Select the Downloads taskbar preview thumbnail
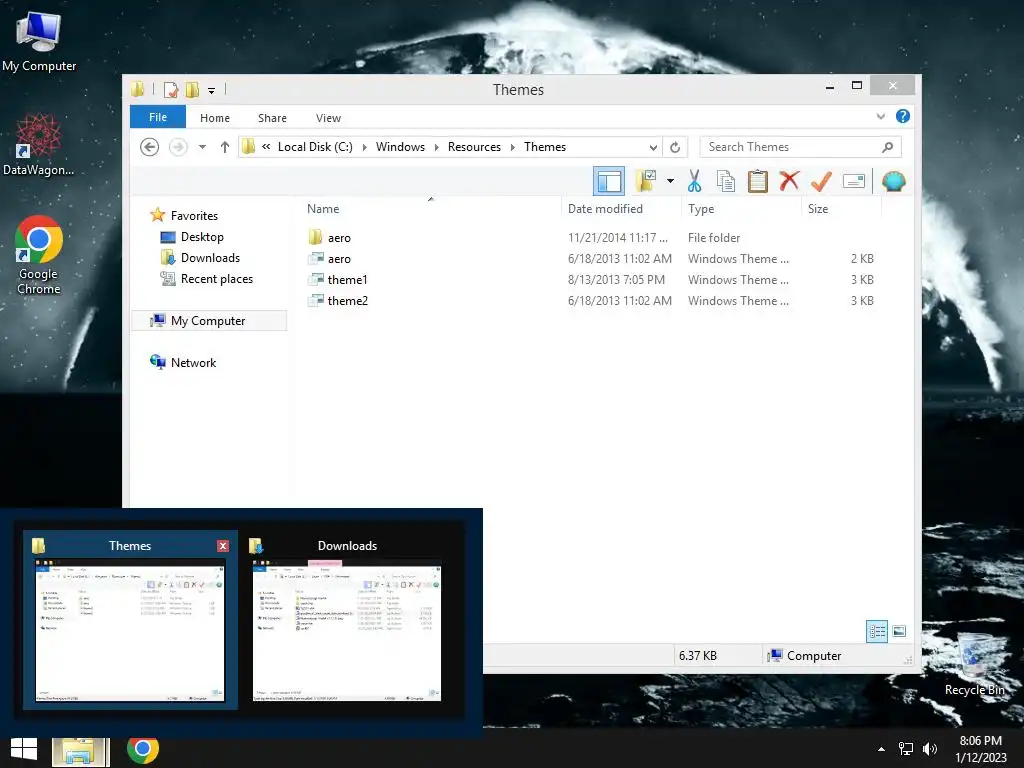1024x768 pixels. [347, 619]
